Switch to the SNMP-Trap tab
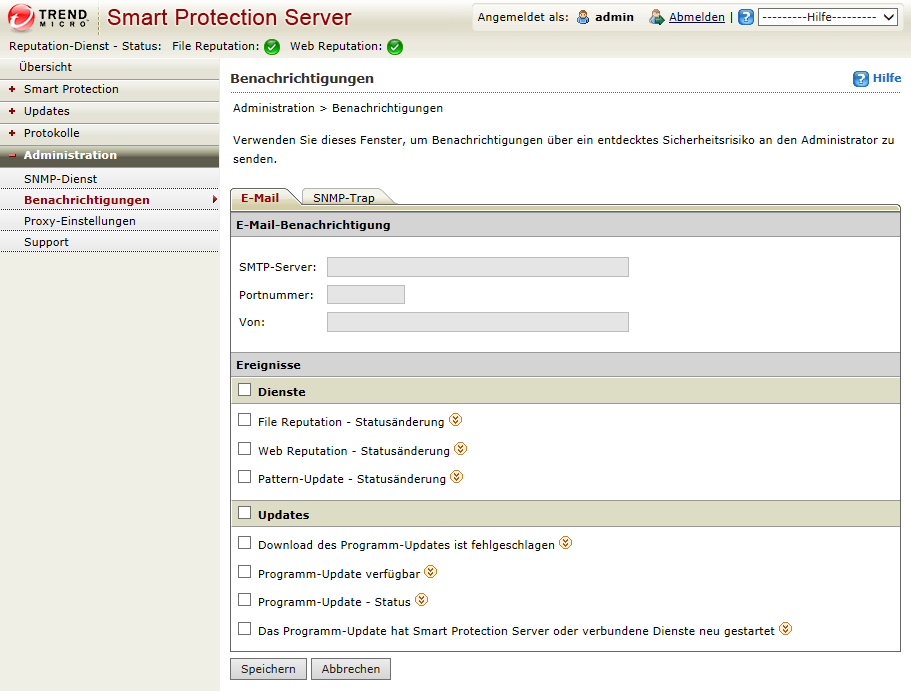The image size is (911, 691). click(344, 198)
